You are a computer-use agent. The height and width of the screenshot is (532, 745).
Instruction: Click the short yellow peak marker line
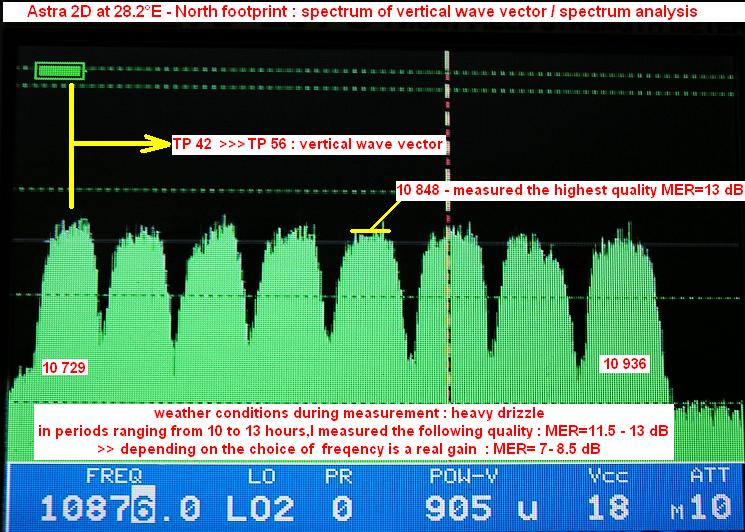(370, 231)
